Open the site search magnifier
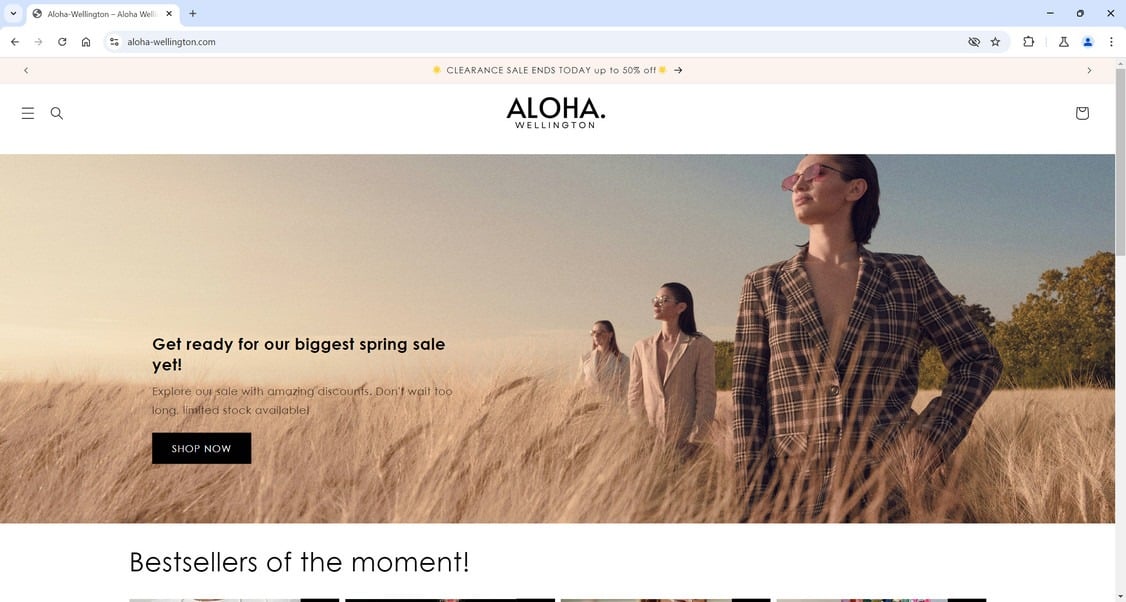Image resolution: width=1126 pixels, height=602 pixels. click(x=57, y=114)
